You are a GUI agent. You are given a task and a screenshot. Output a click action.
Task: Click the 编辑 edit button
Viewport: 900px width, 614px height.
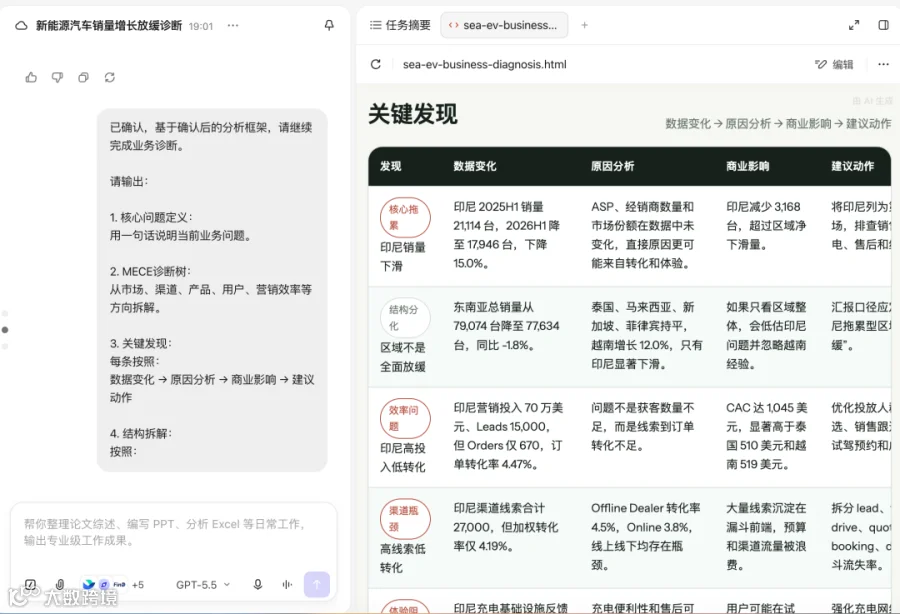click(835, 64)
